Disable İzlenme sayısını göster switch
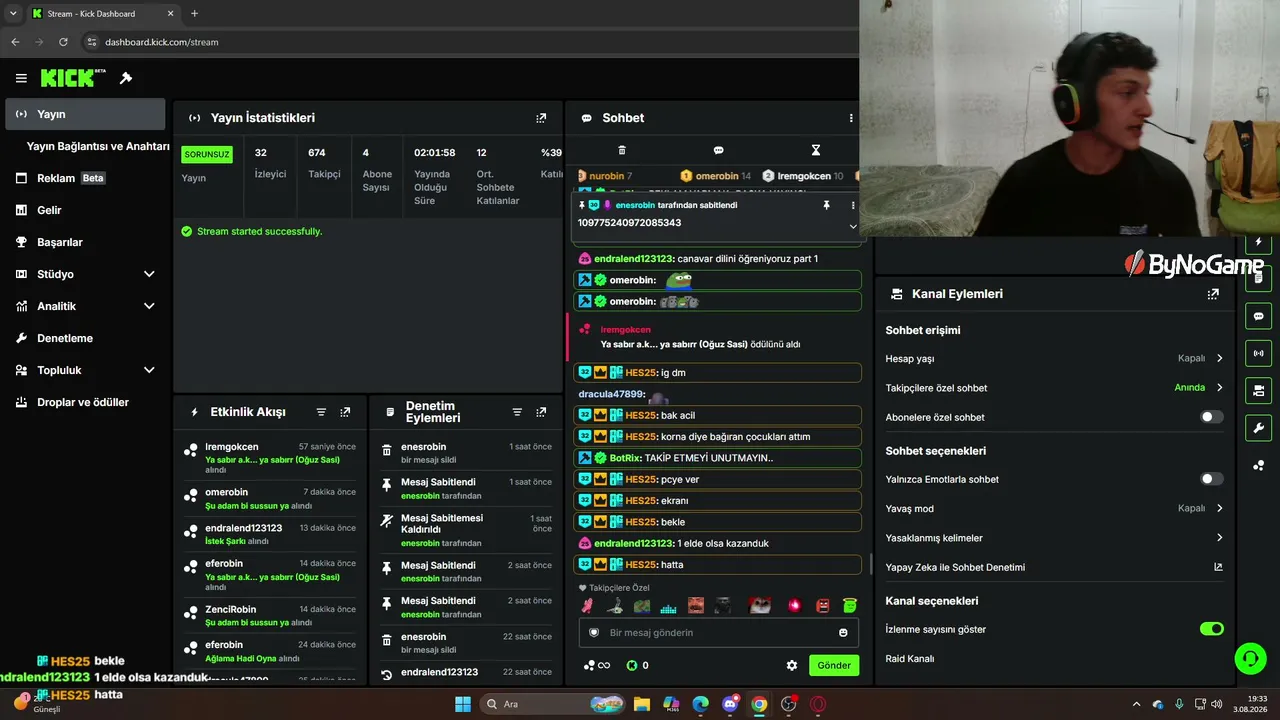This screenshot has width=1280, height=720. pos(1211,629)
